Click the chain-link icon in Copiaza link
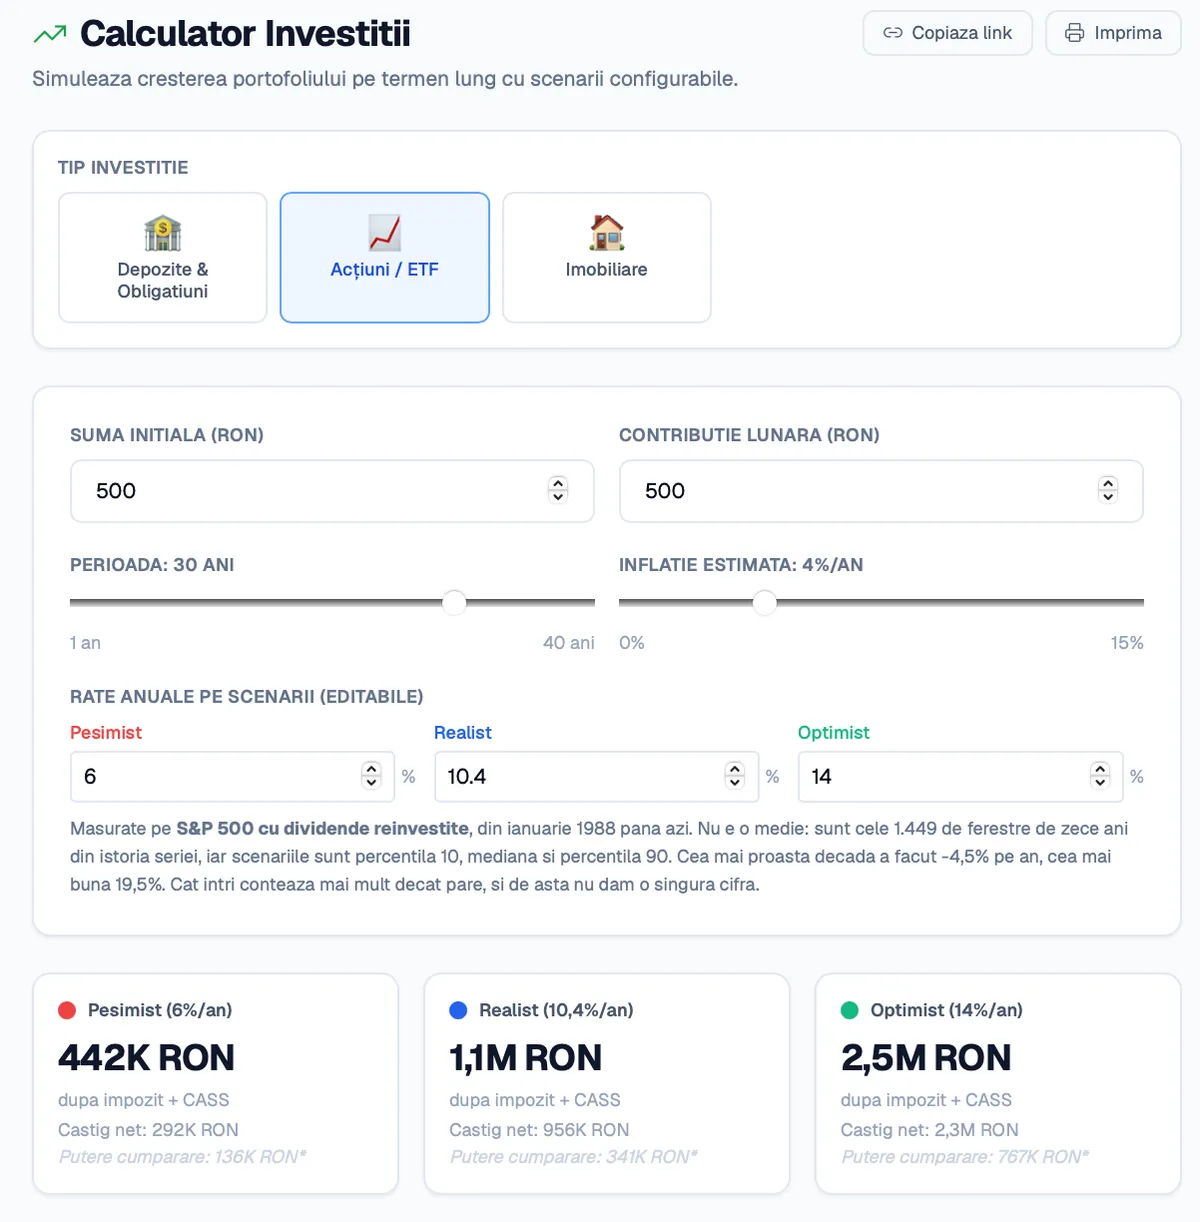Screen dimensions: 1200x1222 892,33
